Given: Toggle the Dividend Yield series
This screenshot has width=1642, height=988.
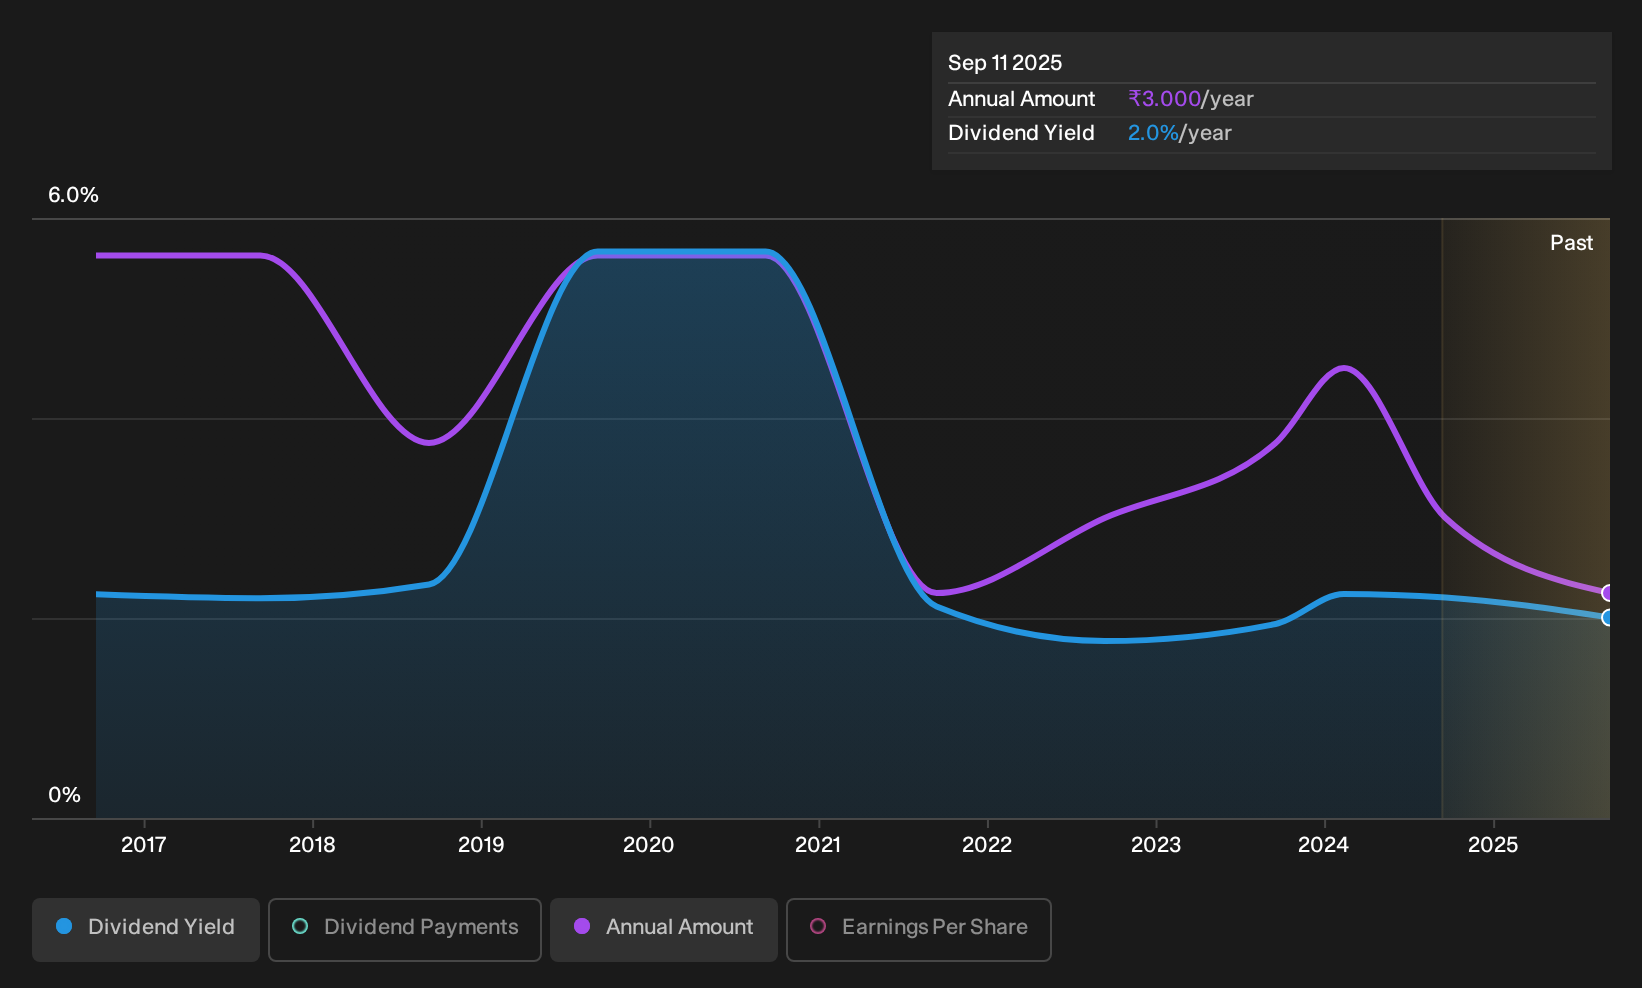Looking at the screenshot, I should 146,930.
